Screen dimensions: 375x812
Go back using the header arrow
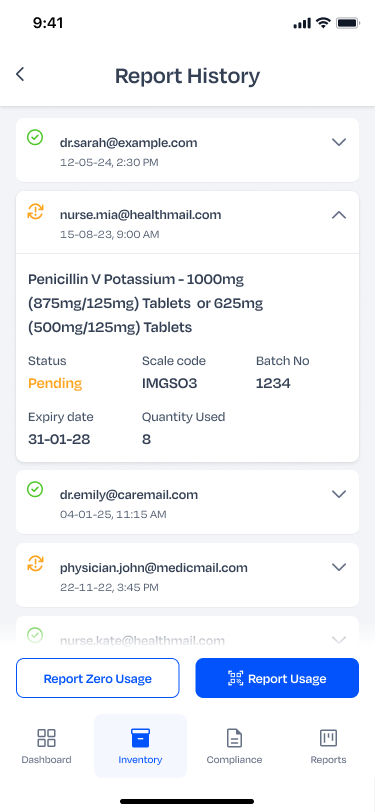[20, 75]
